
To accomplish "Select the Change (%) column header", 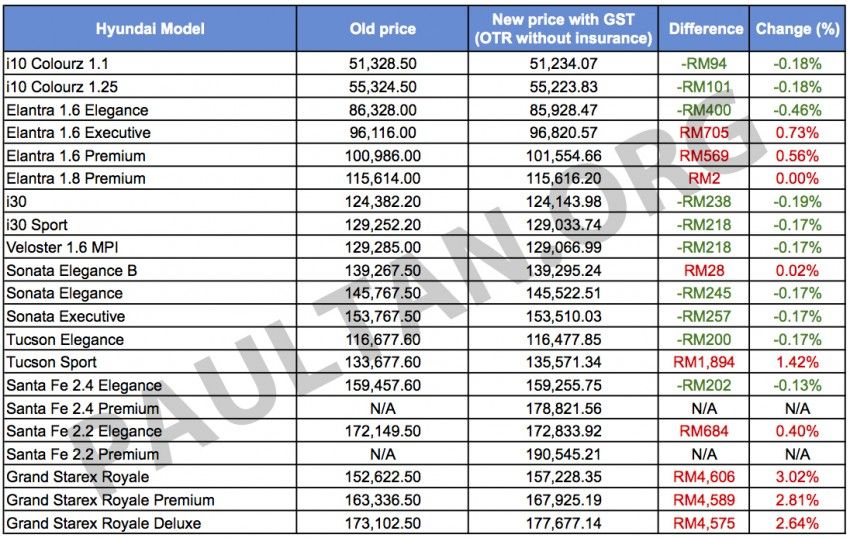I will (797, 29).
